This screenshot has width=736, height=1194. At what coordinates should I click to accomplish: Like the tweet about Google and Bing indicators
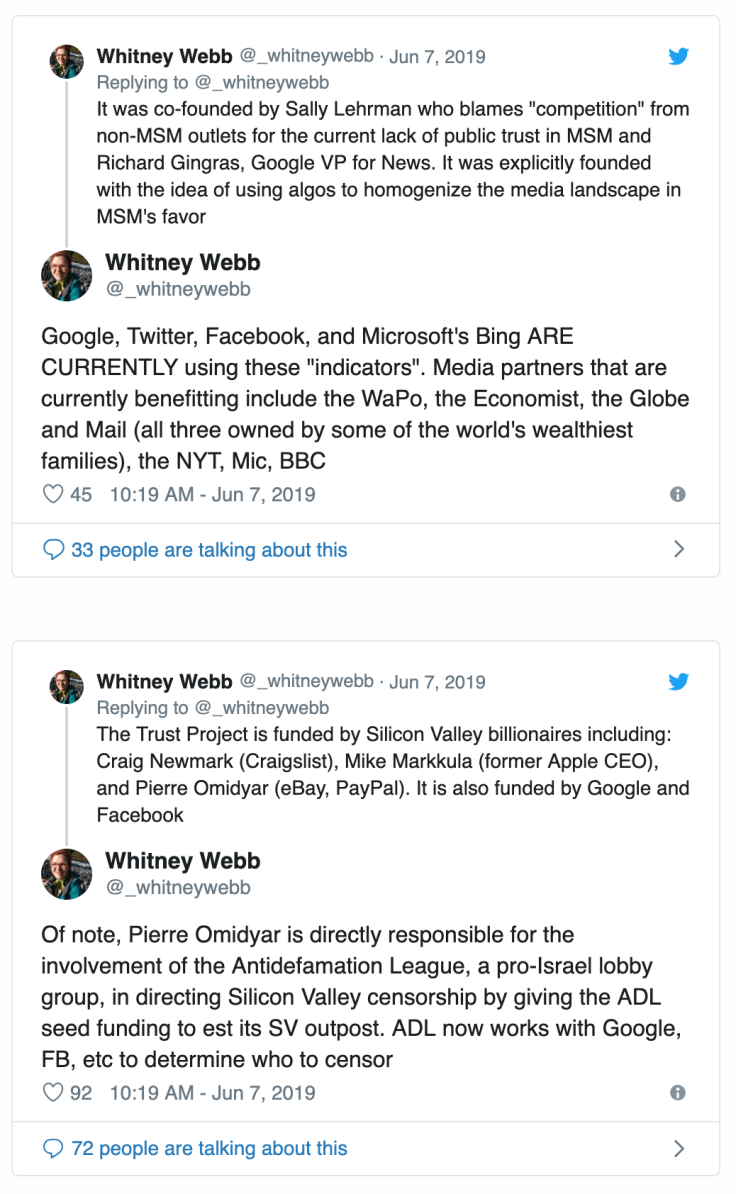(x=52, y=494)
